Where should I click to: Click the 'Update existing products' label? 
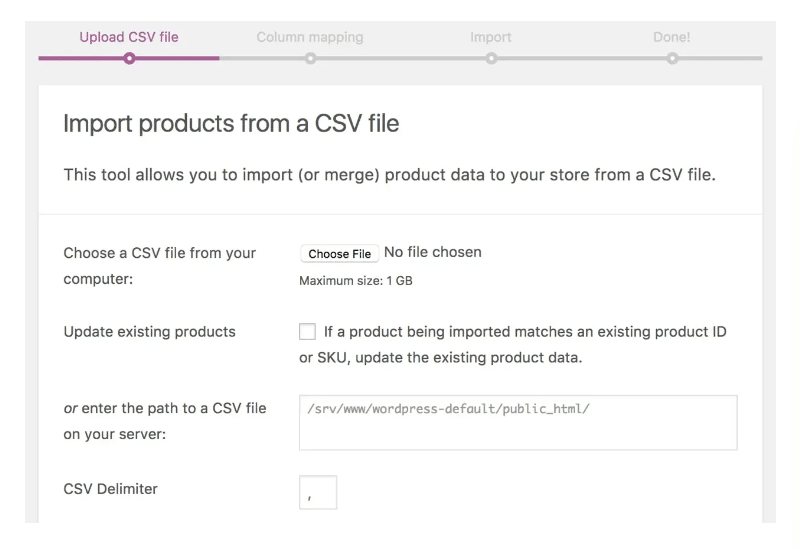click(x=150, y=332)
